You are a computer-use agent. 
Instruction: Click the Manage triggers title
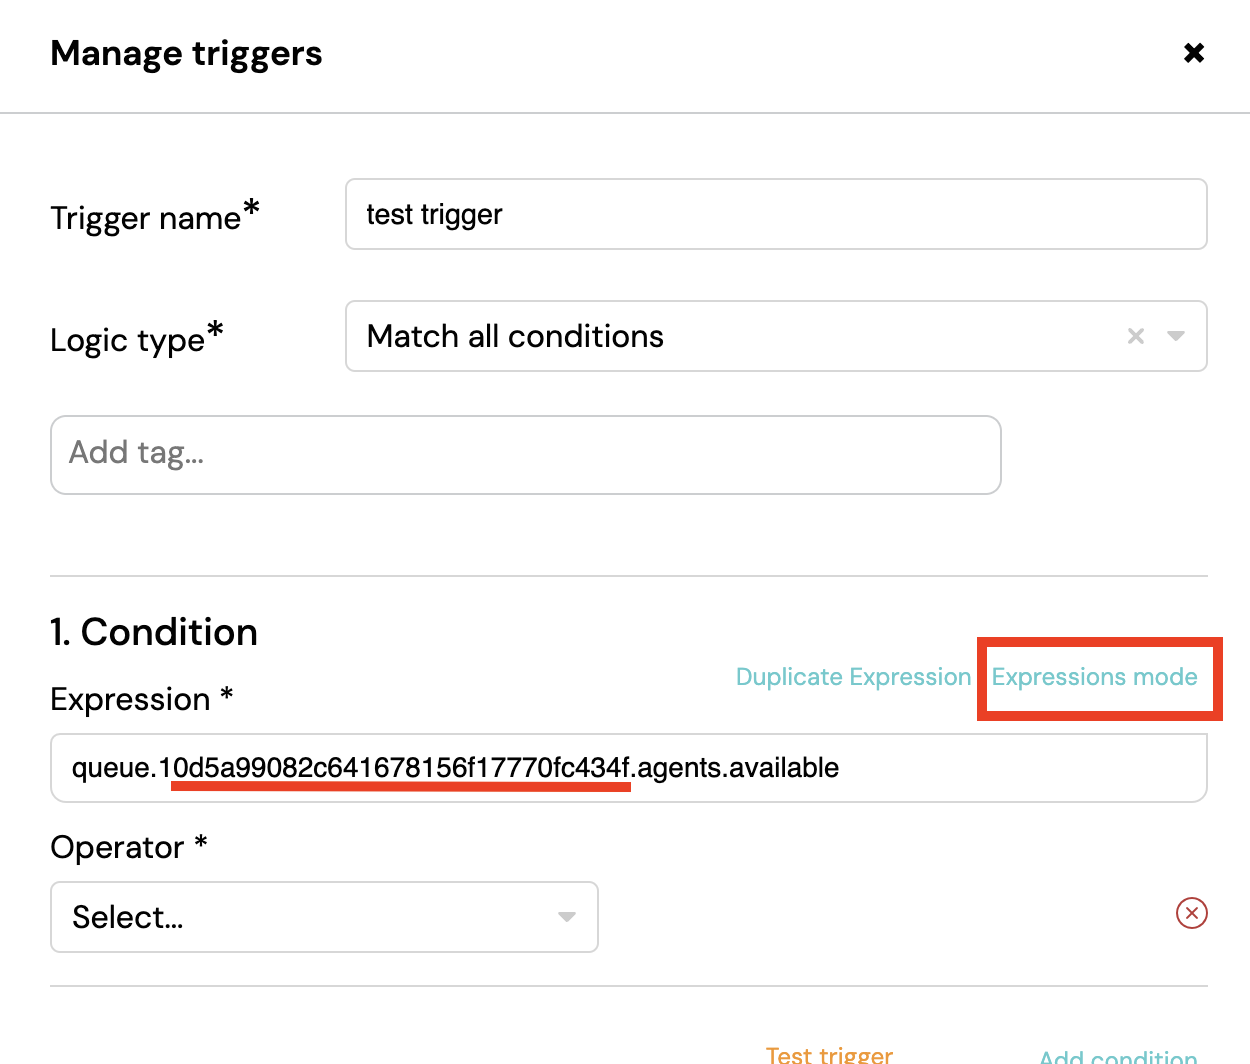click(x=186, y=53)
